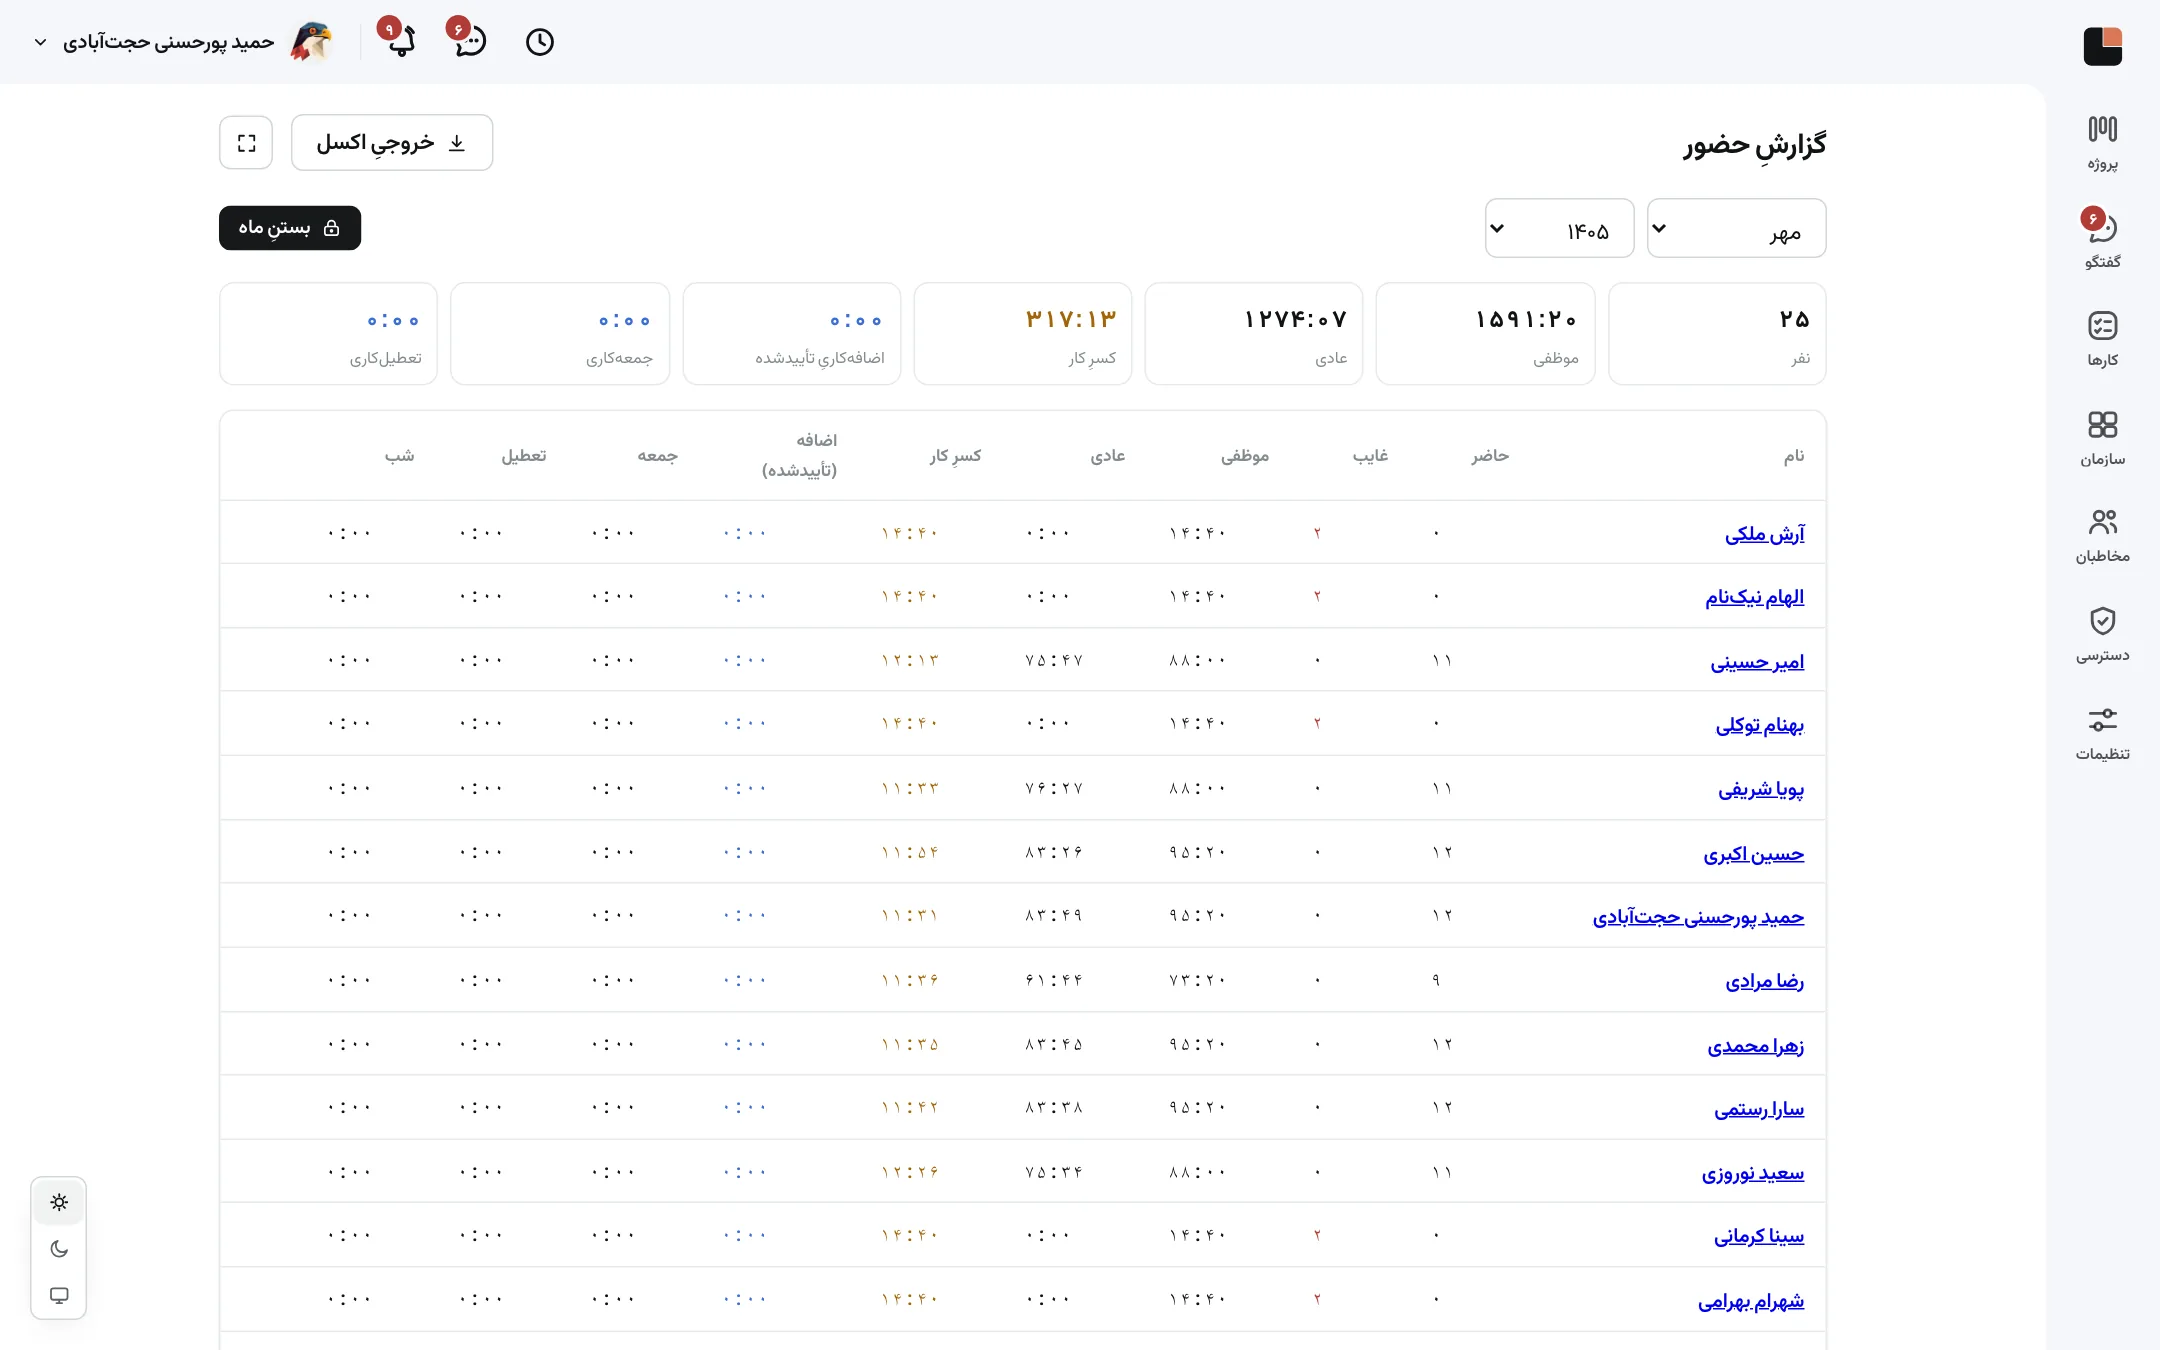This screenshot has height=1350, width=2160.
Task: Toggle fullscreen with the expand icon
Action: pos(246,143)
